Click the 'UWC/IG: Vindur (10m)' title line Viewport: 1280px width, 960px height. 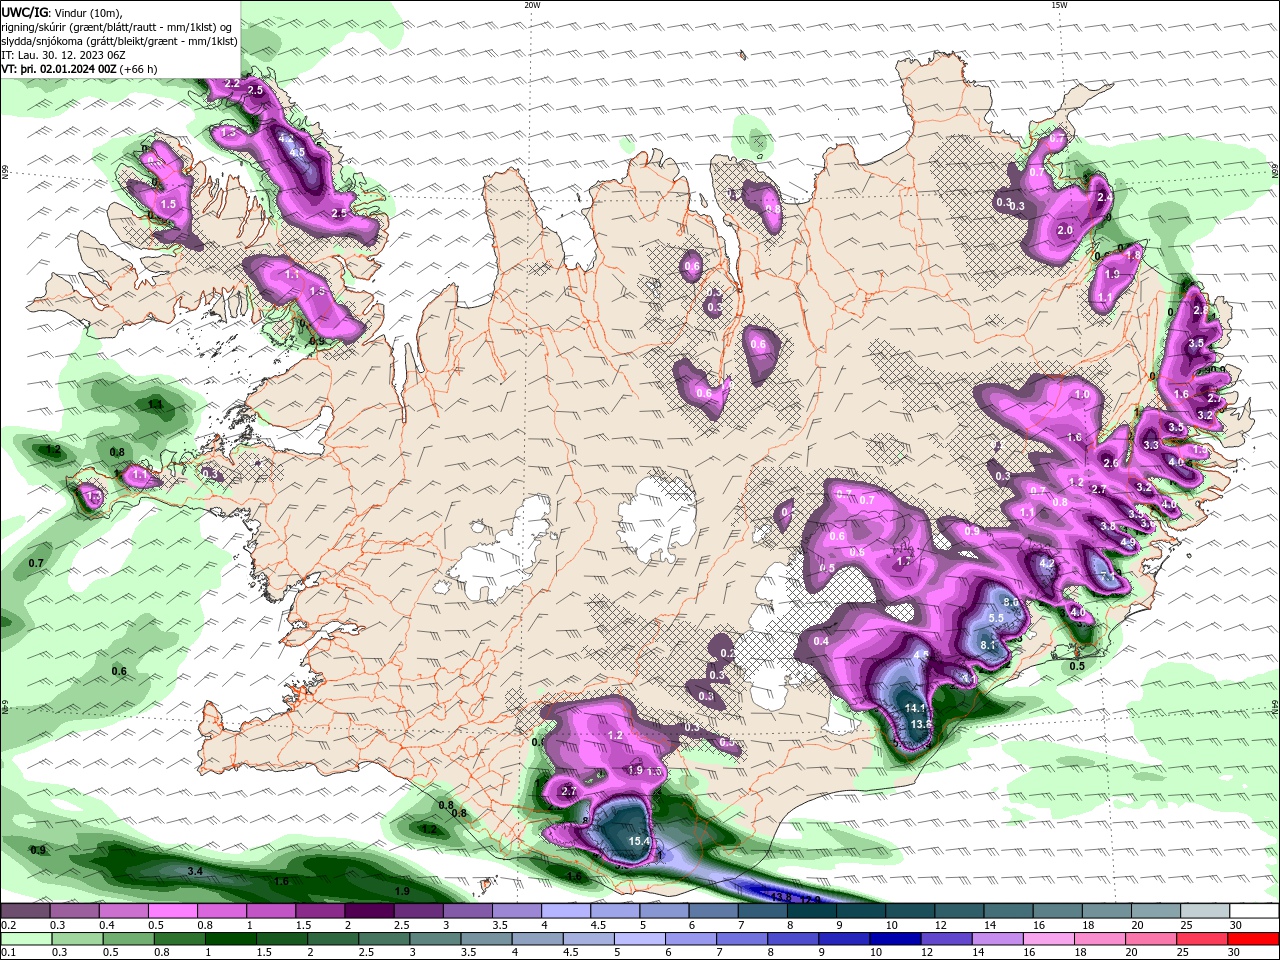click(x=61, y=12)
